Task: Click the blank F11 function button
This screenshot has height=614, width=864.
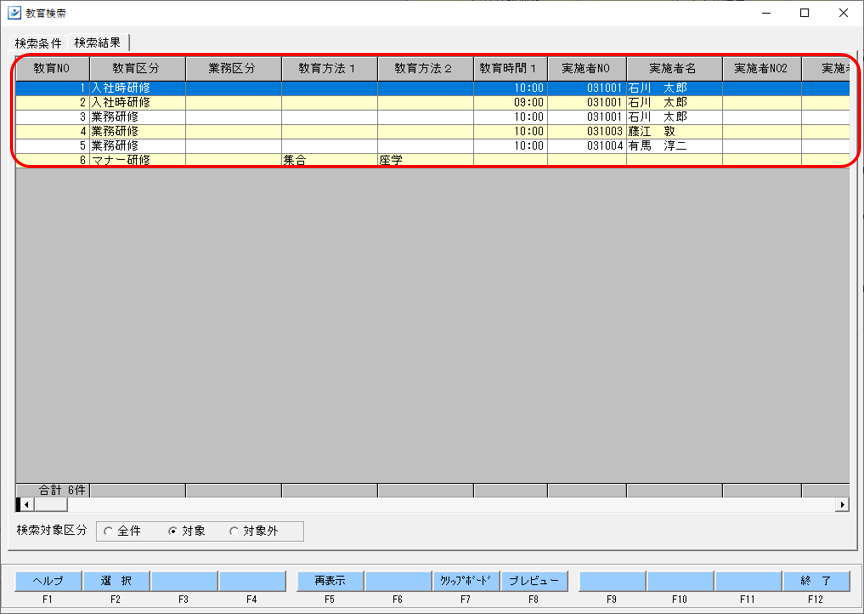Action: pyautogui.click(x=748, y=581)
